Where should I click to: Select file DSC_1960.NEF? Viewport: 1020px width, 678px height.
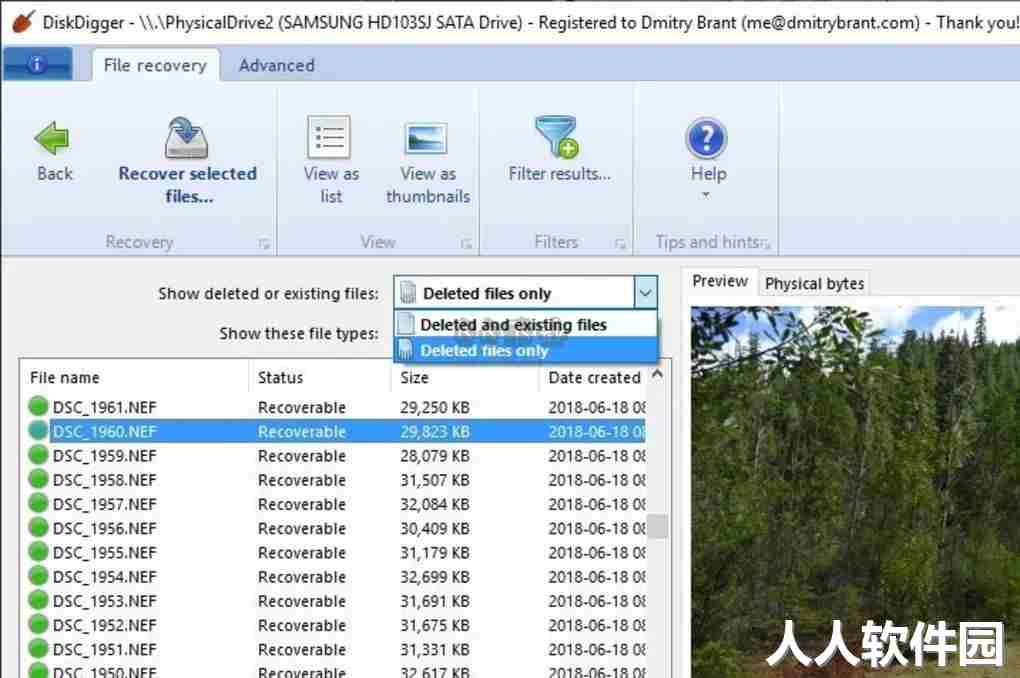pyautogui.click(x=104, y=431)
